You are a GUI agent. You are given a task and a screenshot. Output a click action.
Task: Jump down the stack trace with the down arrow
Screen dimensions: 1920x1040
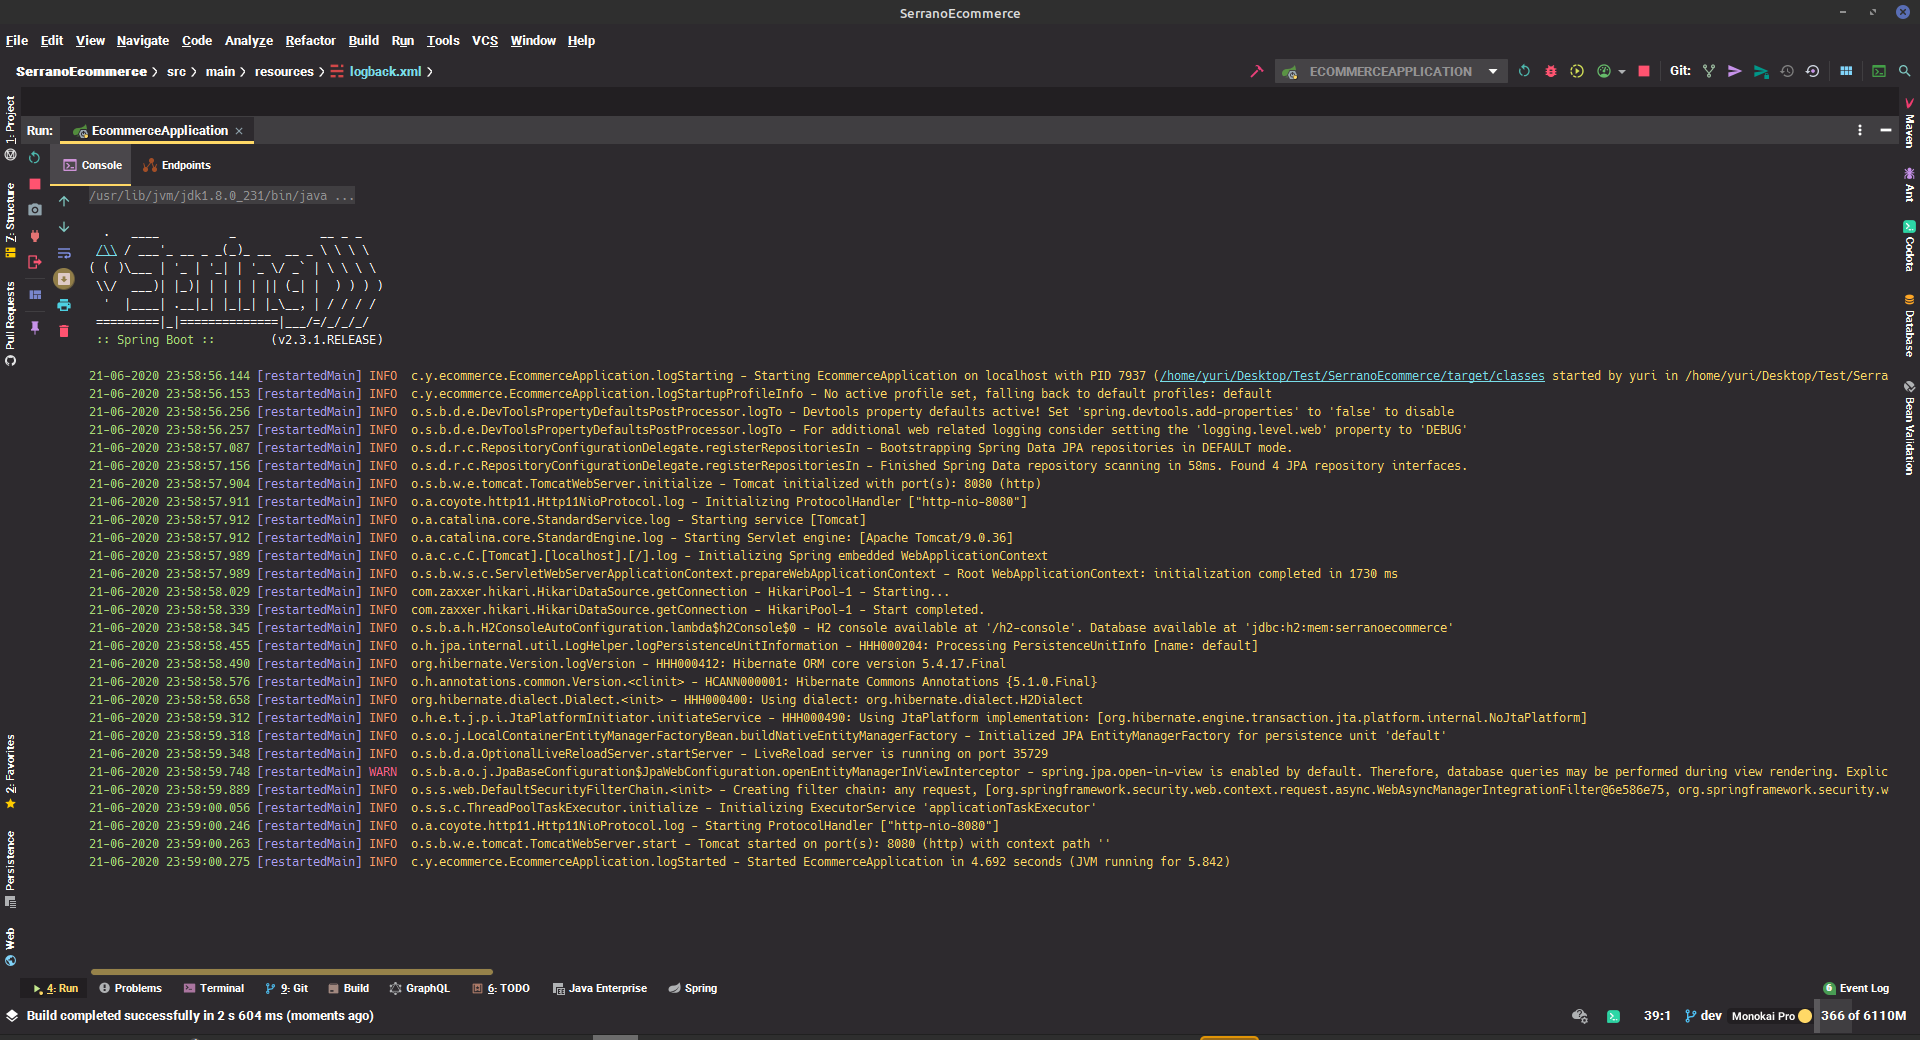64,227
